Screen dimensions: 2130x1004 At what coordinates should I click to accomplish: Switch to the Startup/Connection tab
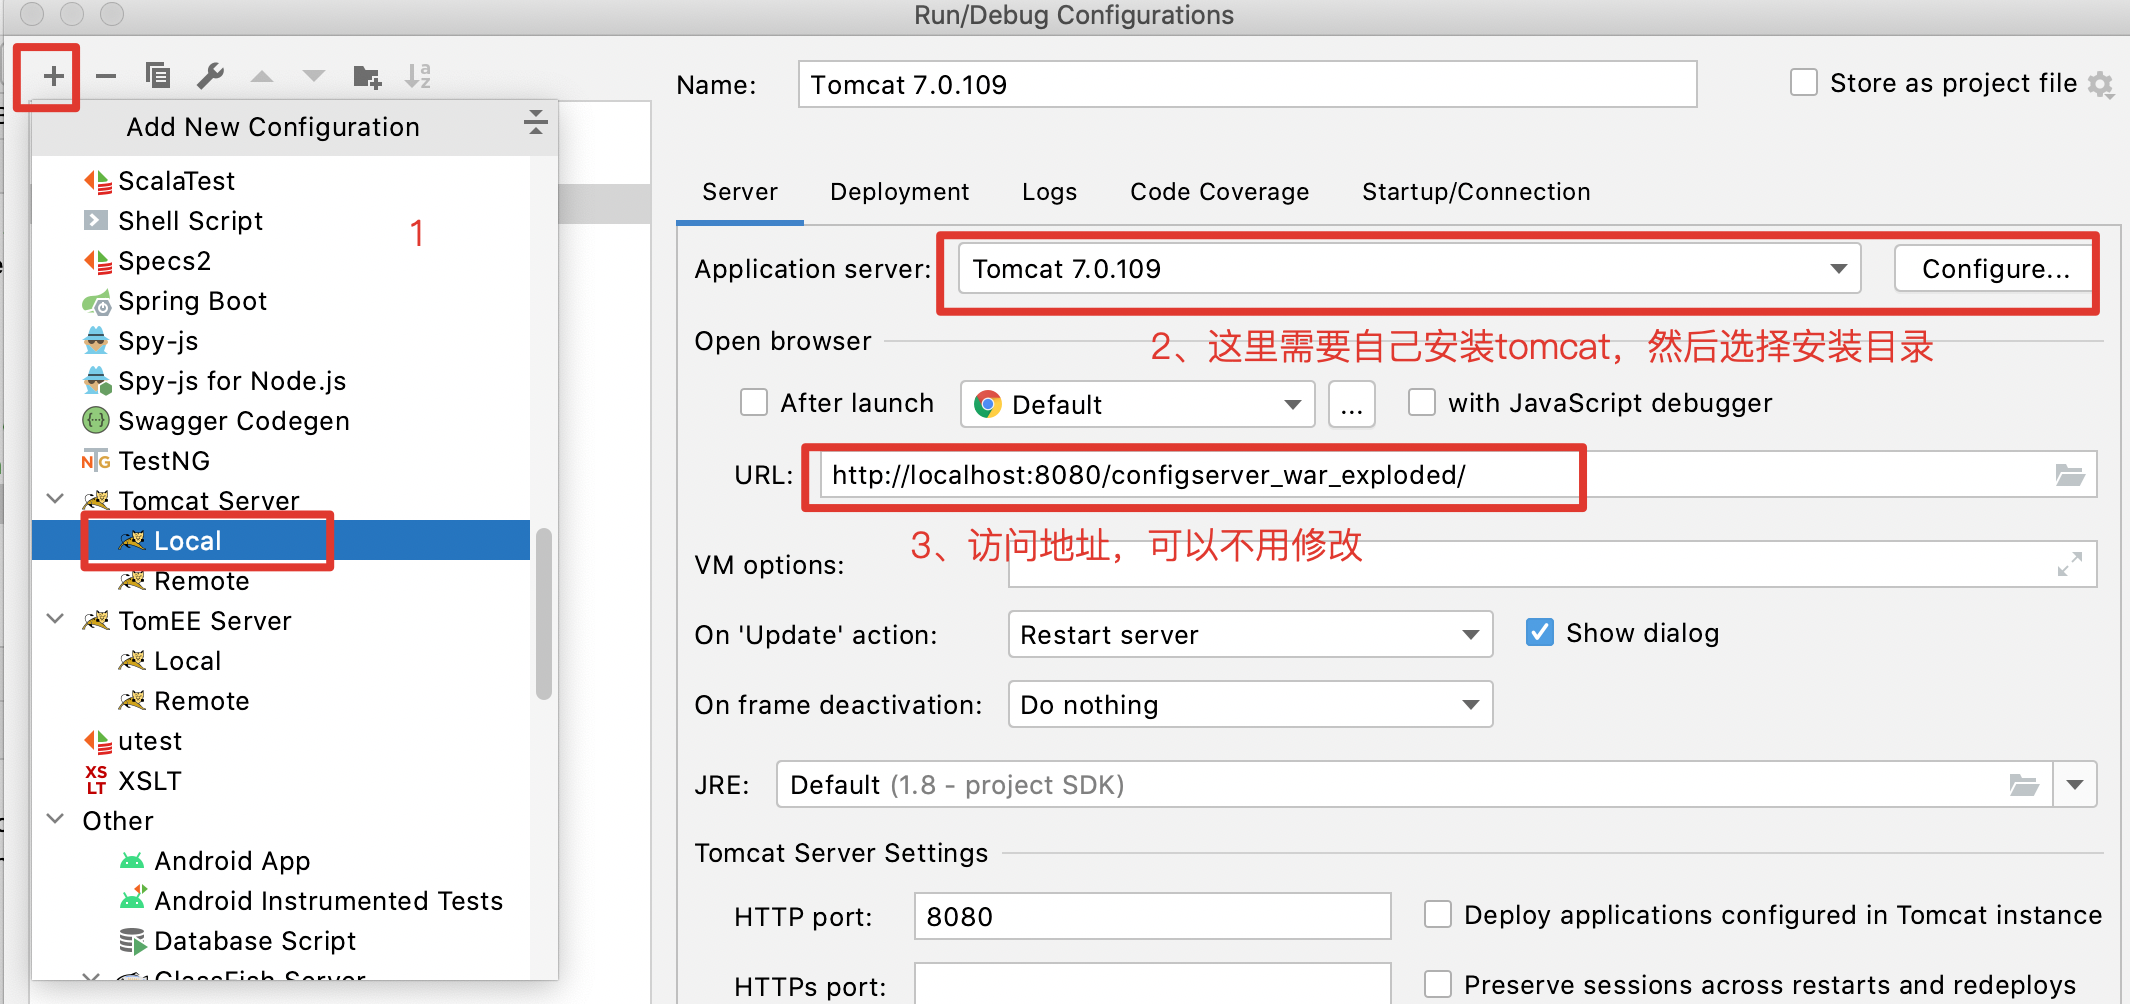(x=1476, y=192)
